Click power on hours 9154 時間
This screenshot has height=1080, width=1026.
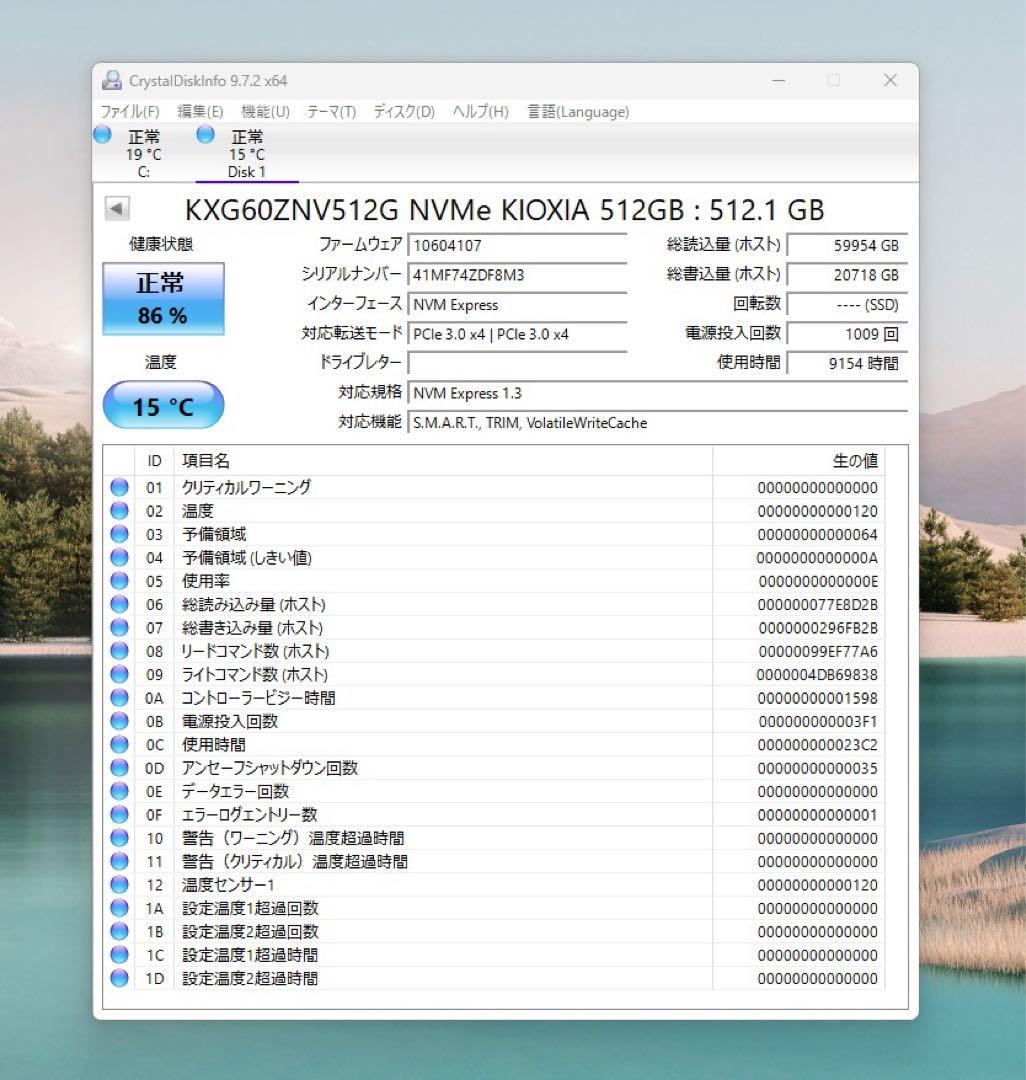tap(847, 363)
